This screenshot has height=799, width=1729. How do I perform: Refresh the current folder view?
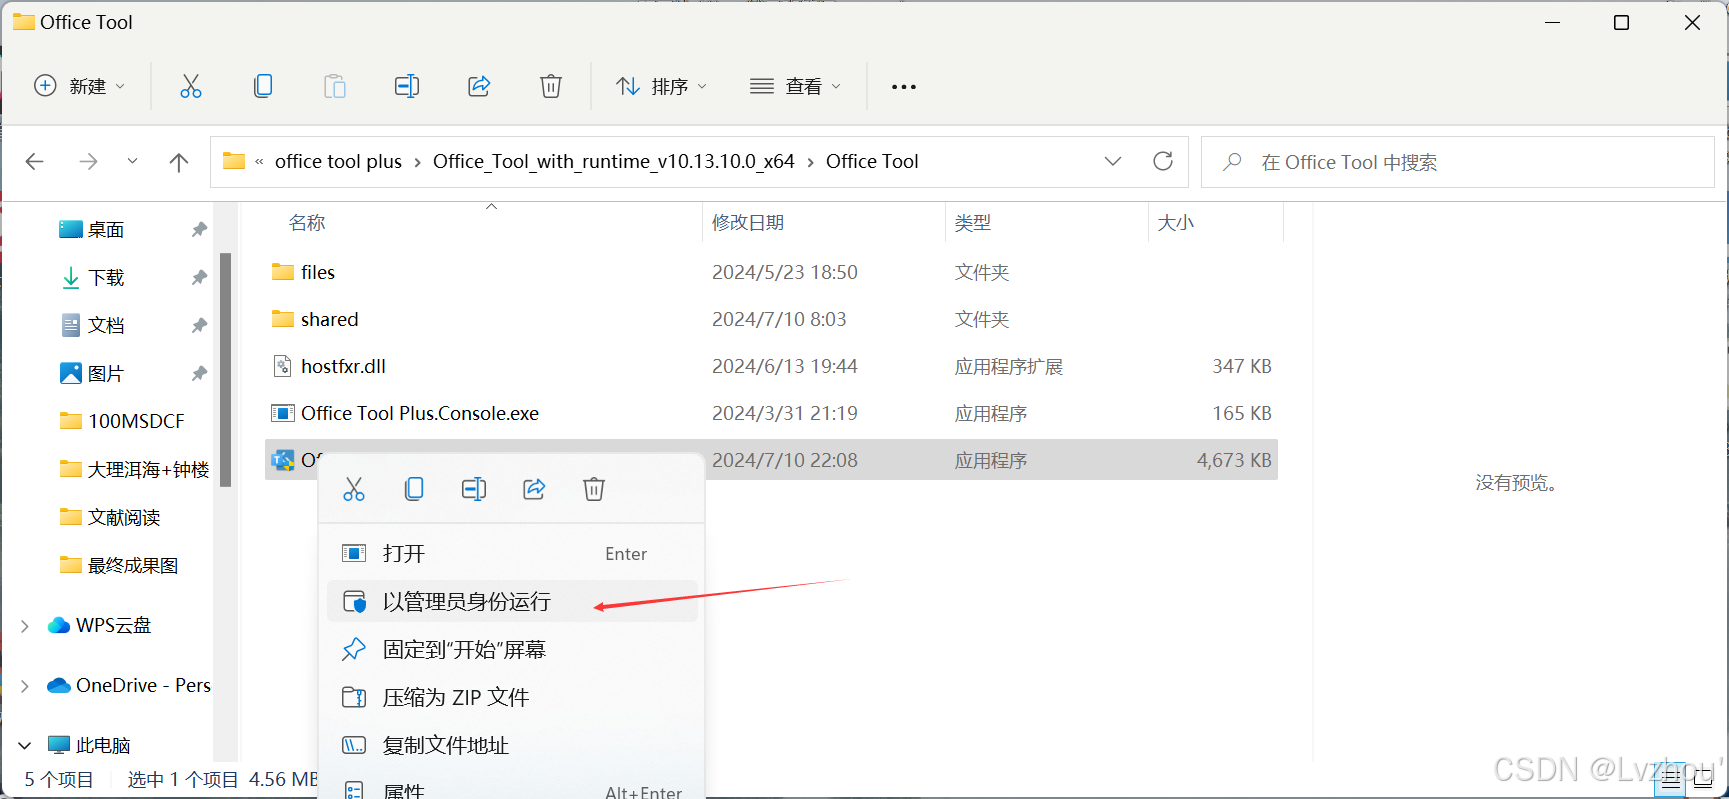[x=1162, y=162]
